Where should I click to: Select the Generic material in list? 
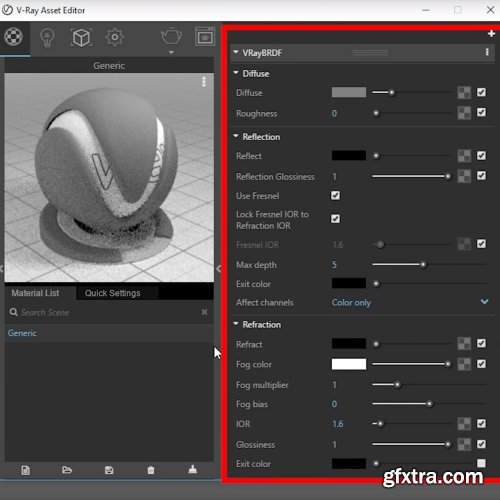point(109,333)
